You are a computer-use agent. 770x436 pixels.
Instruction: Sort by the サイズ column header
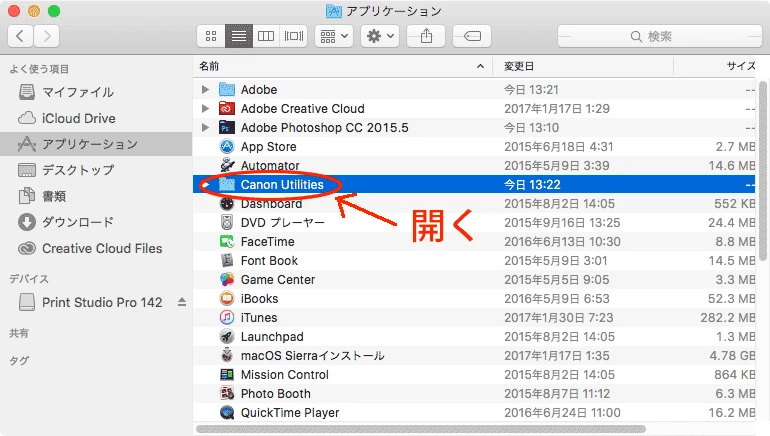click(x=715, y=66)
